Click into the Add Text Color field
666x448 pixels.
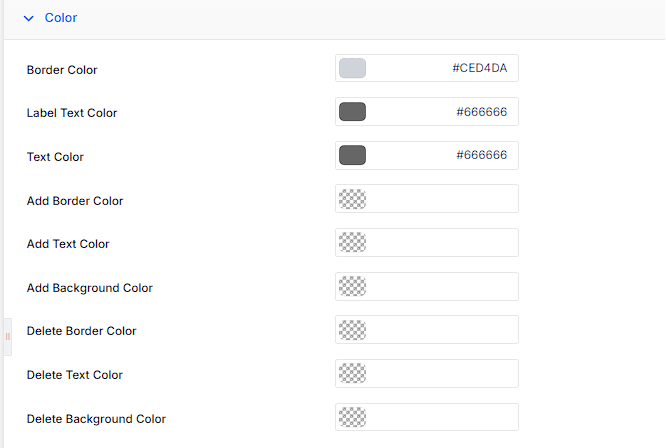click(427, 242)
